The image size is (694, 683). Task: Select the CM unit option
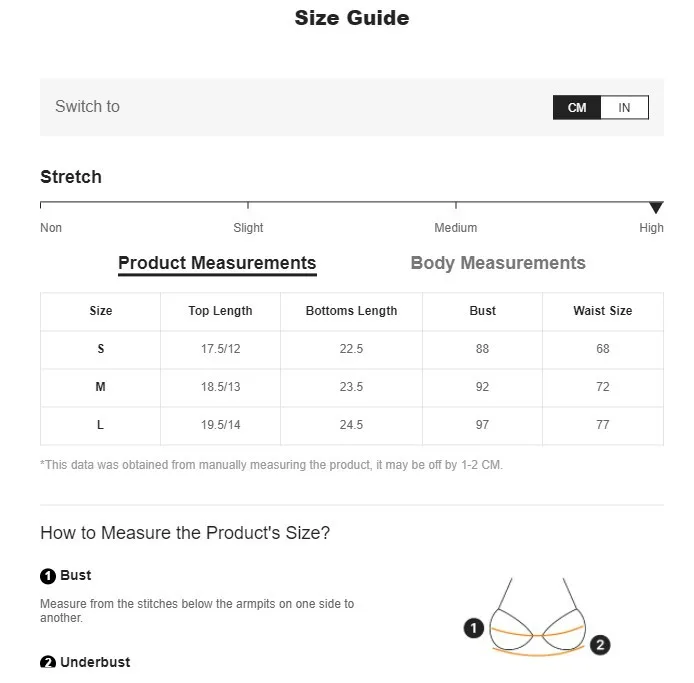pyautogui.click(x=577, y=108)
